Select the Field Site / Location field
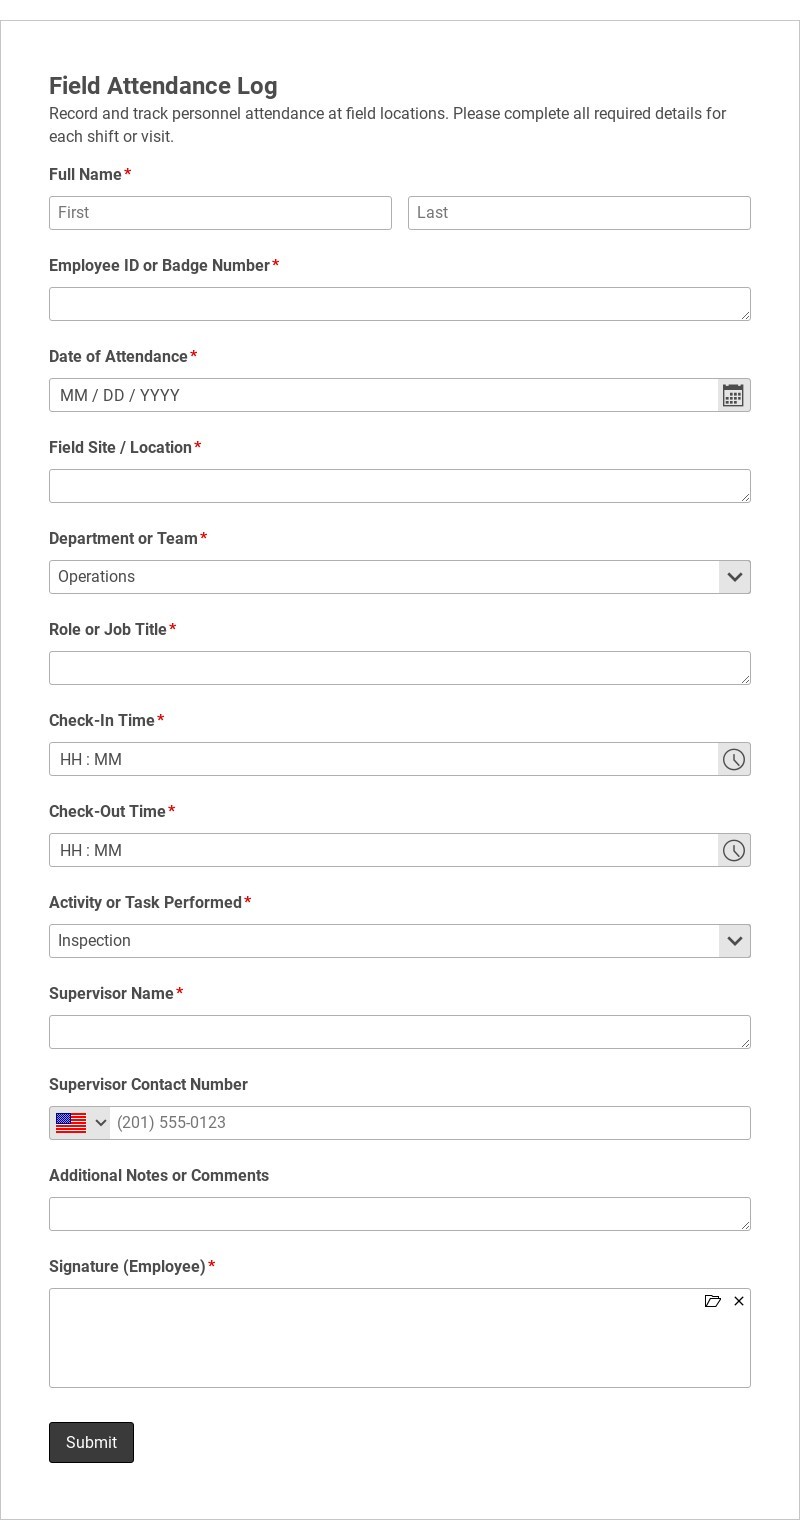The height and width of the screenshot is (1520, 800). click(x=400, y=486)
